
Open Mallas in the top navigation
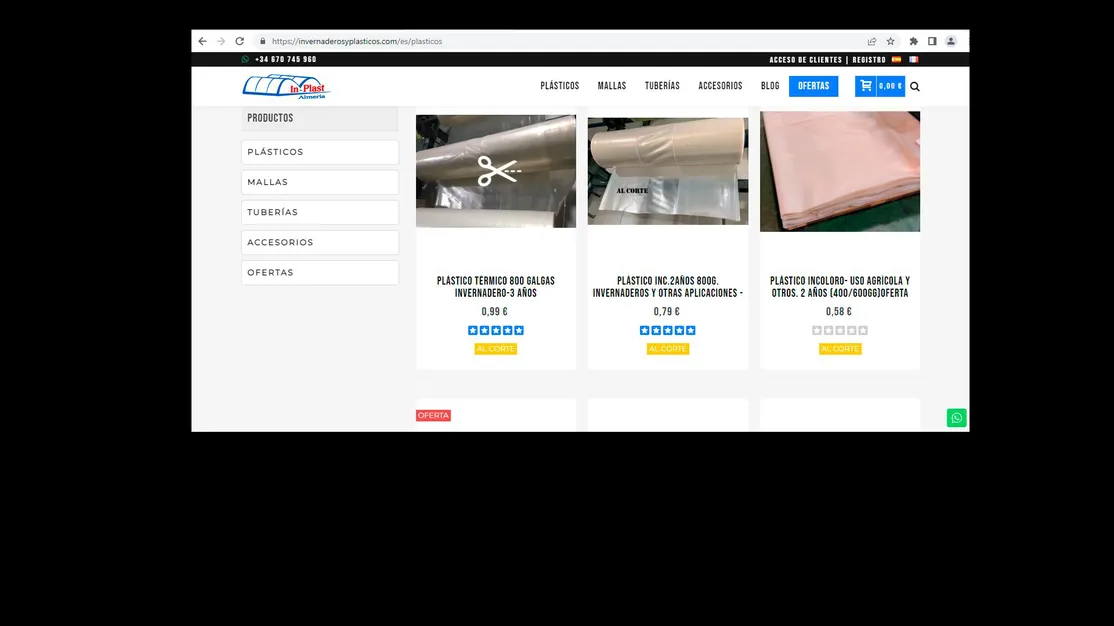(x=612, y=86)
